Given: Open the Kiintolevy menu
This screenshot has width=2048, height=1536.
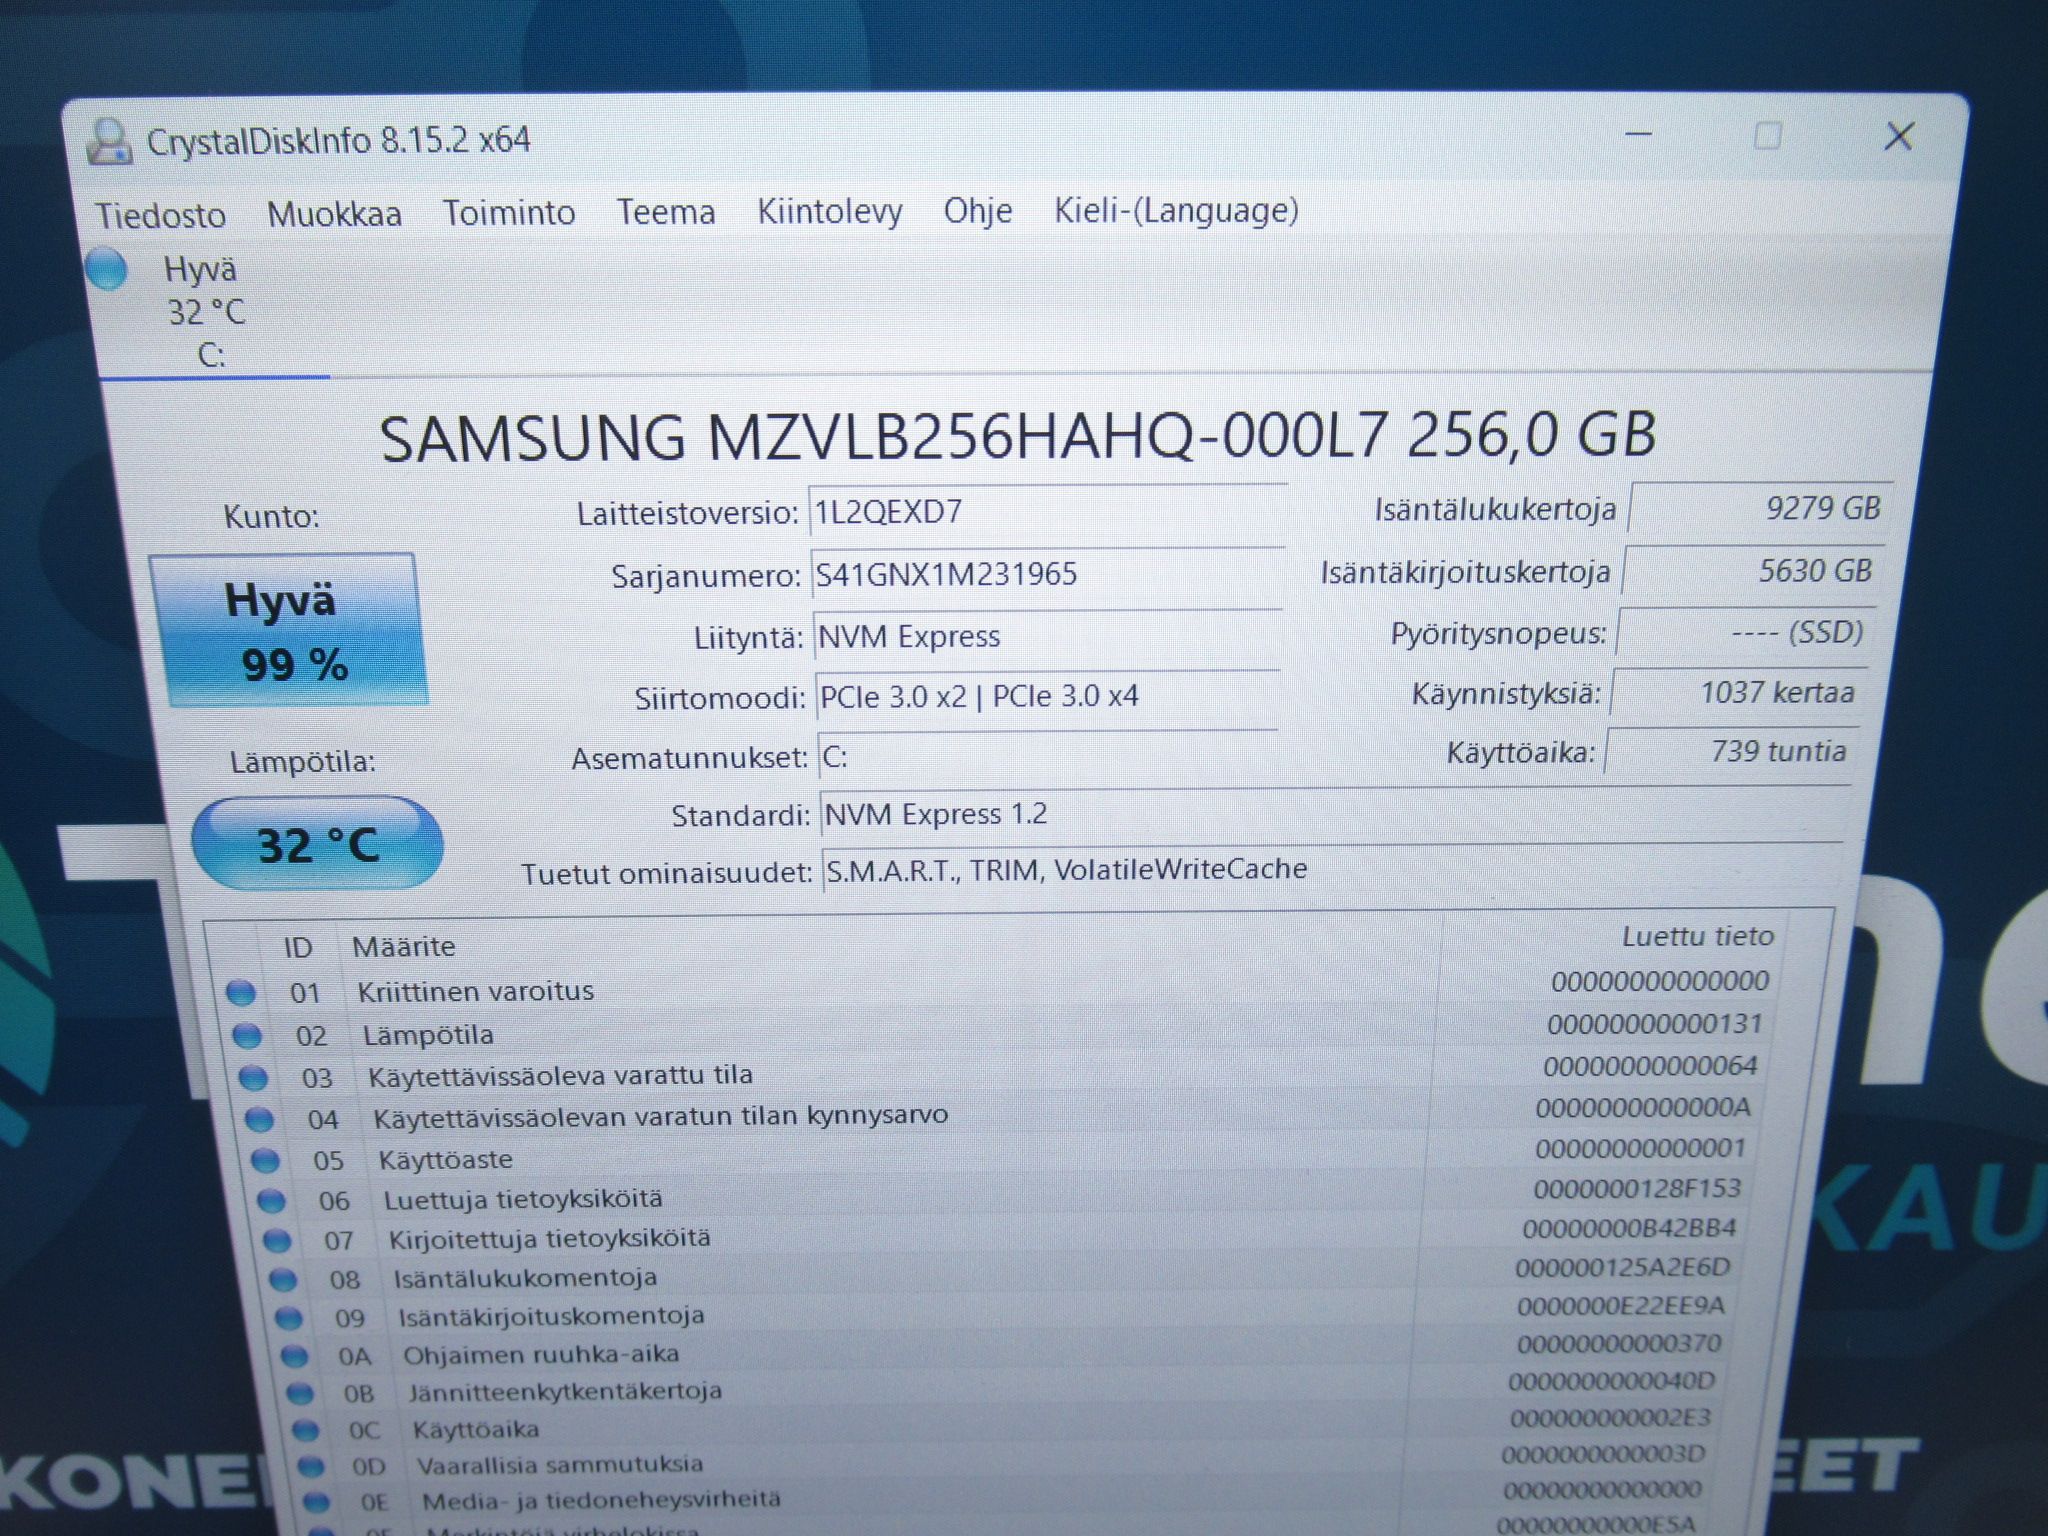Looking at the screenshot, I should [x=830, y=212].
